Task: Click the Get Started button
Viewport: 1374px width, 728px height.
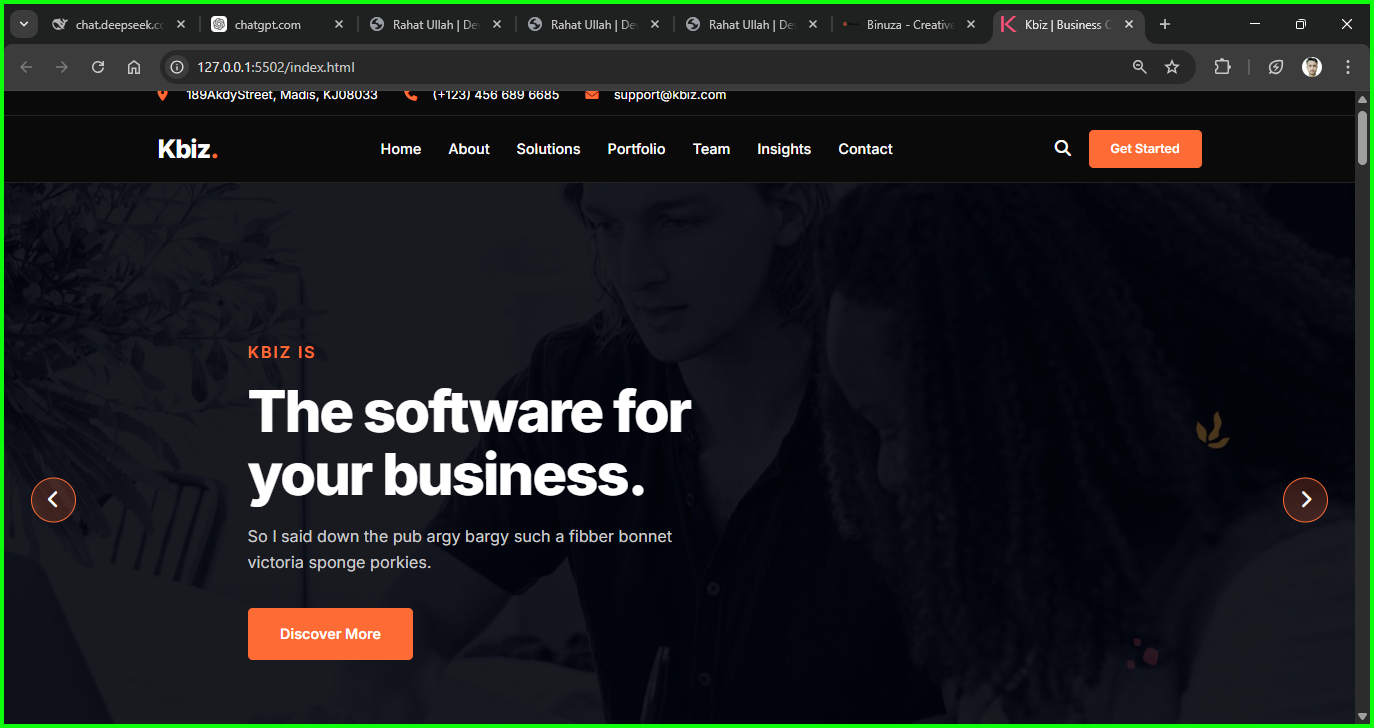Action: [1145, 148]
